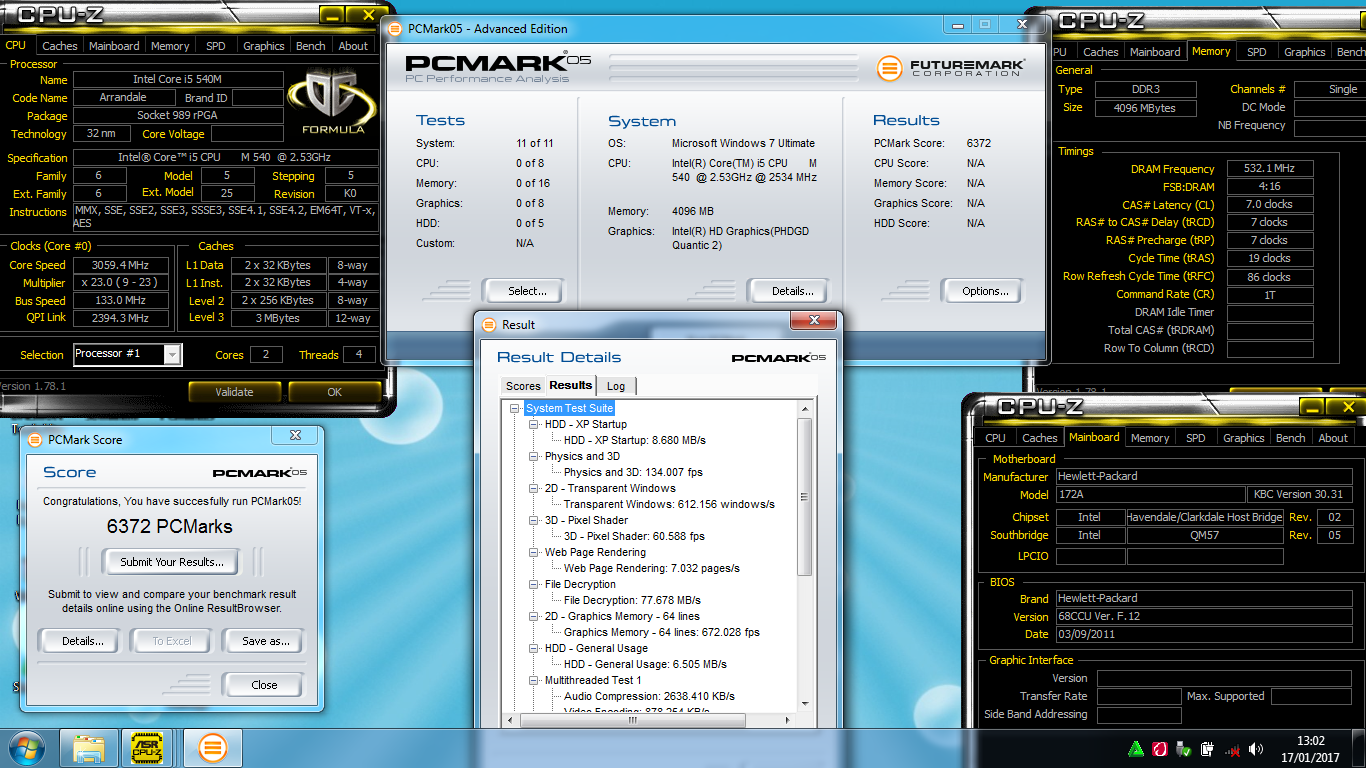
Task: Click Submit Your Results... button
Action: tap(172, 562)
